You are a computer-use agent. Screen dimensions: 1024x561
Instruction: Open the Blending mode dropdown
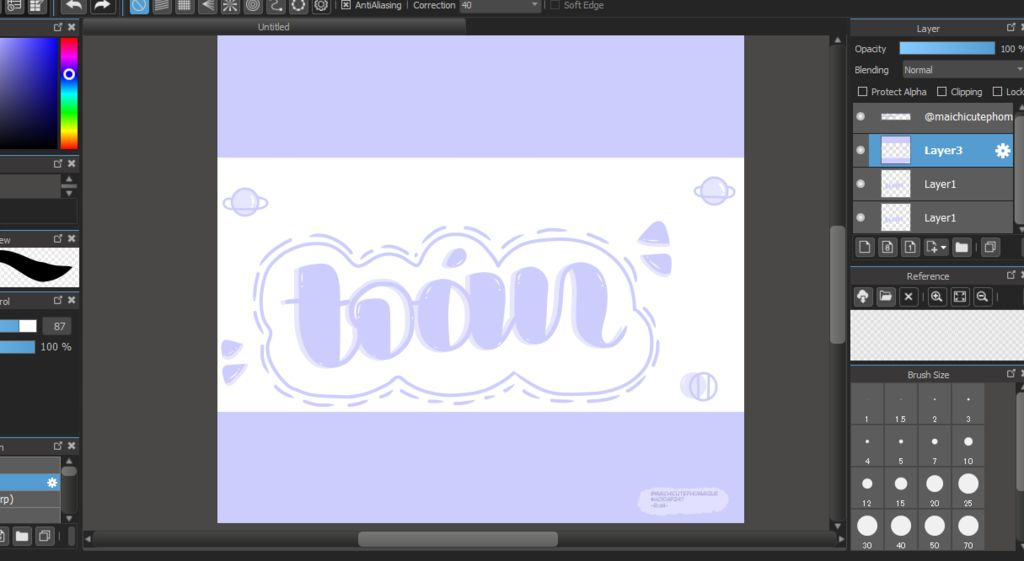(963, 70)
